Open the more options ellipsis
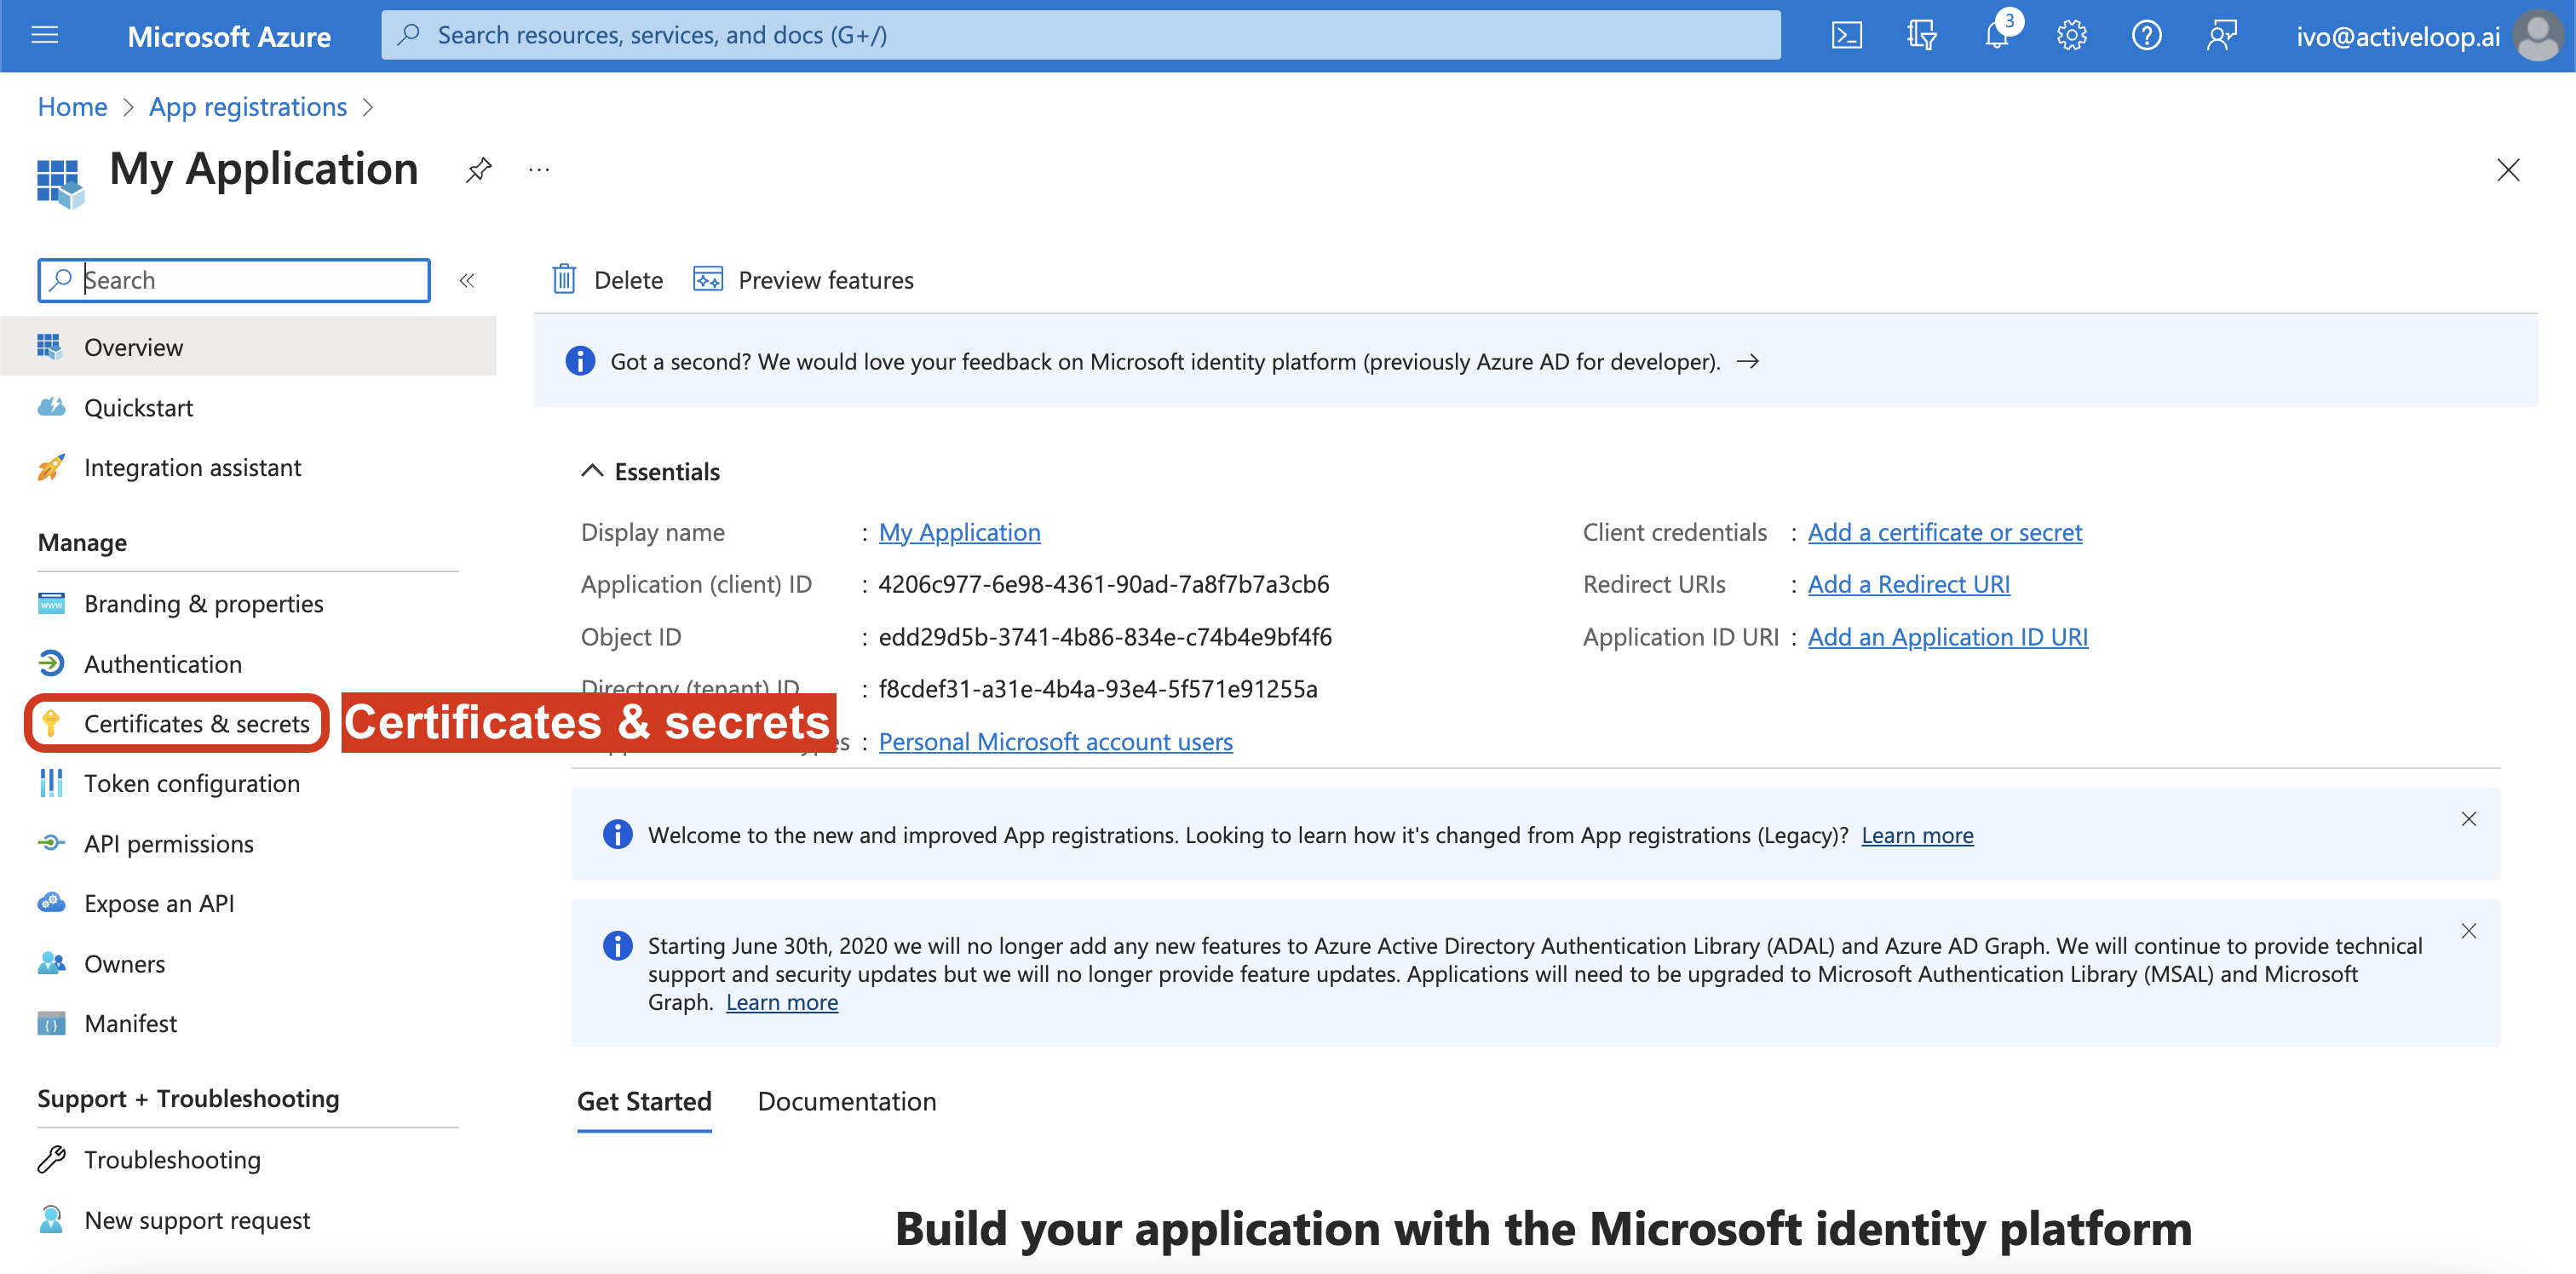Viewport: 2576px width, 1274px height. [539, 170]
